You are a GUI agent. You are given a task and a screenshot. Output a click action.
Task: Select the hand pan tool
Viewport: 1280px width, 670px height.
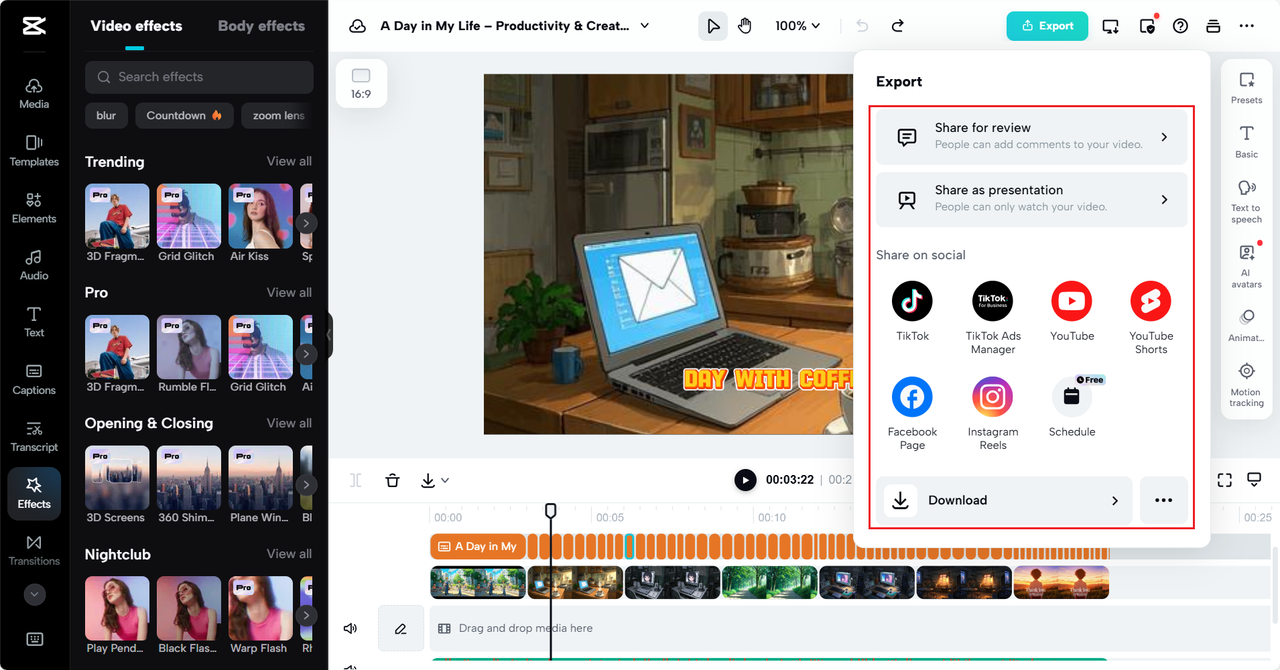tap(745, 26)
